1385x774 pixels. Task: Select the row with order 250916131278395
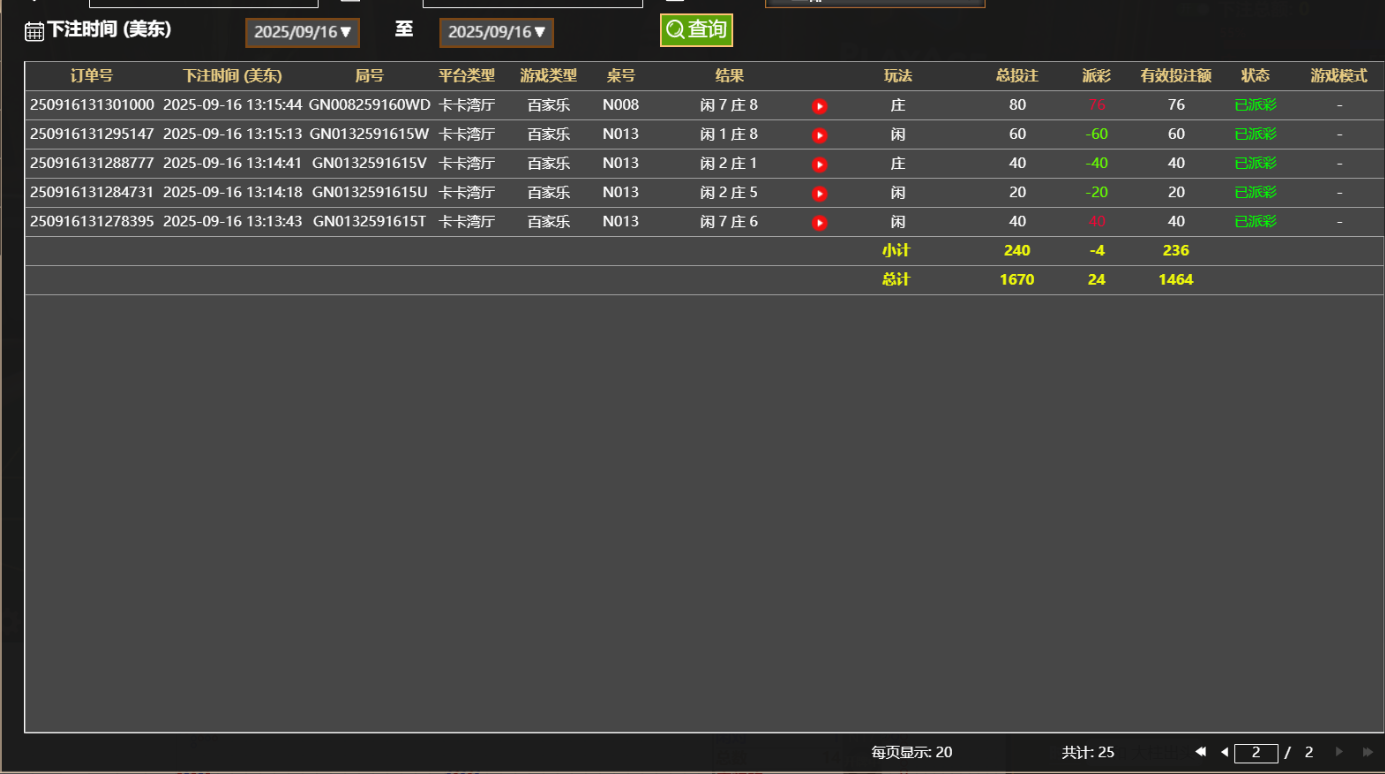coord(92,221)
